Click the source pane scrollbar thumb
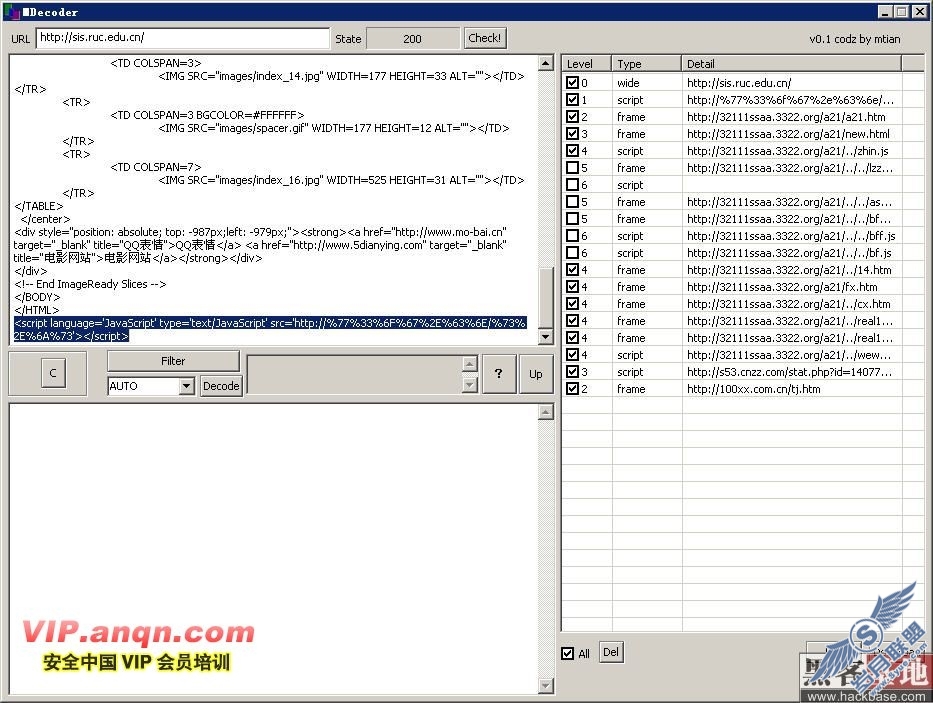 pos(546,297)
